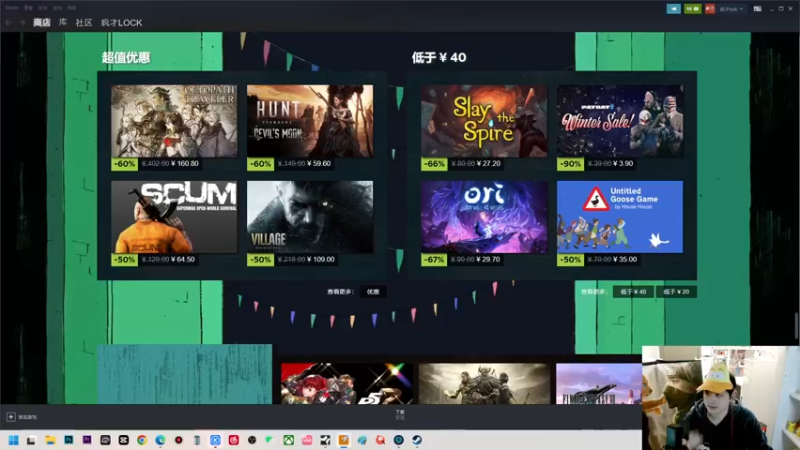
Task: Click the page vertical scrollbar thumb
Action: click(796, 325)
